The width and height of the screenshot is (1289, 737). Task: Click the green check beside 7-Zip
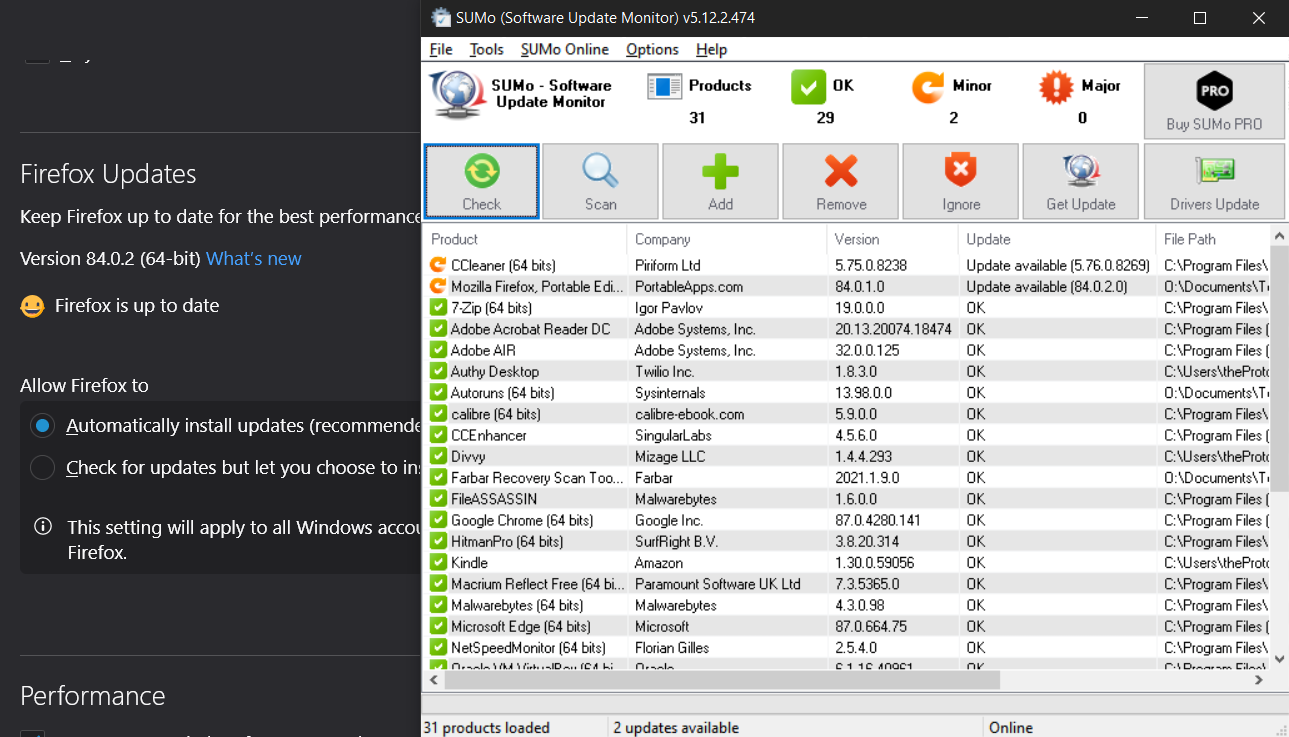pos(438,307)
